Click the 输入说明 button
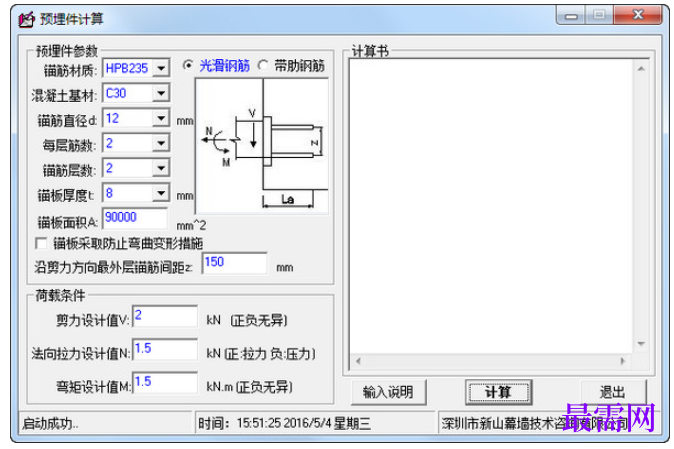The height and width of the screenshot is (449, 674). pos(389,392)
